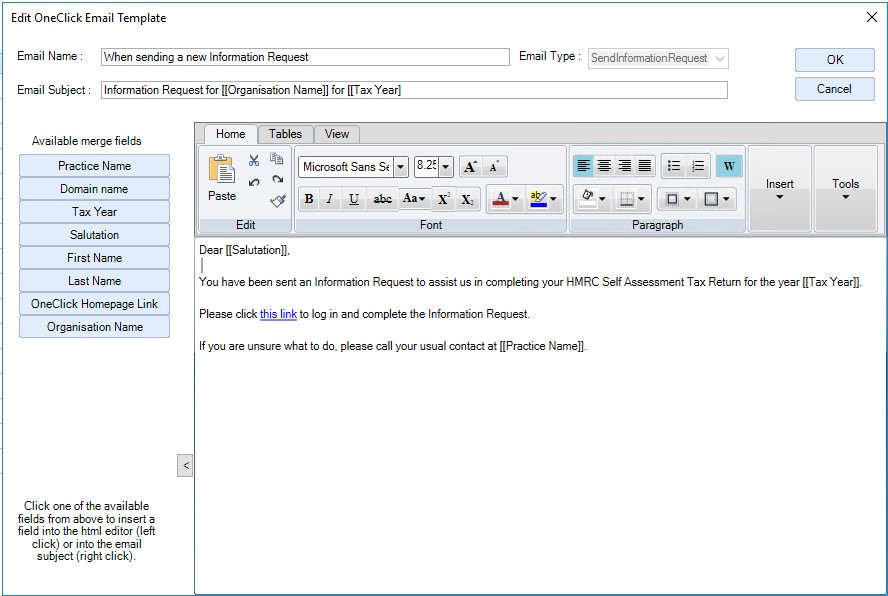The image size is (888, 596).
Task: Apply strikethrough formatting
Action: [382, 199]
